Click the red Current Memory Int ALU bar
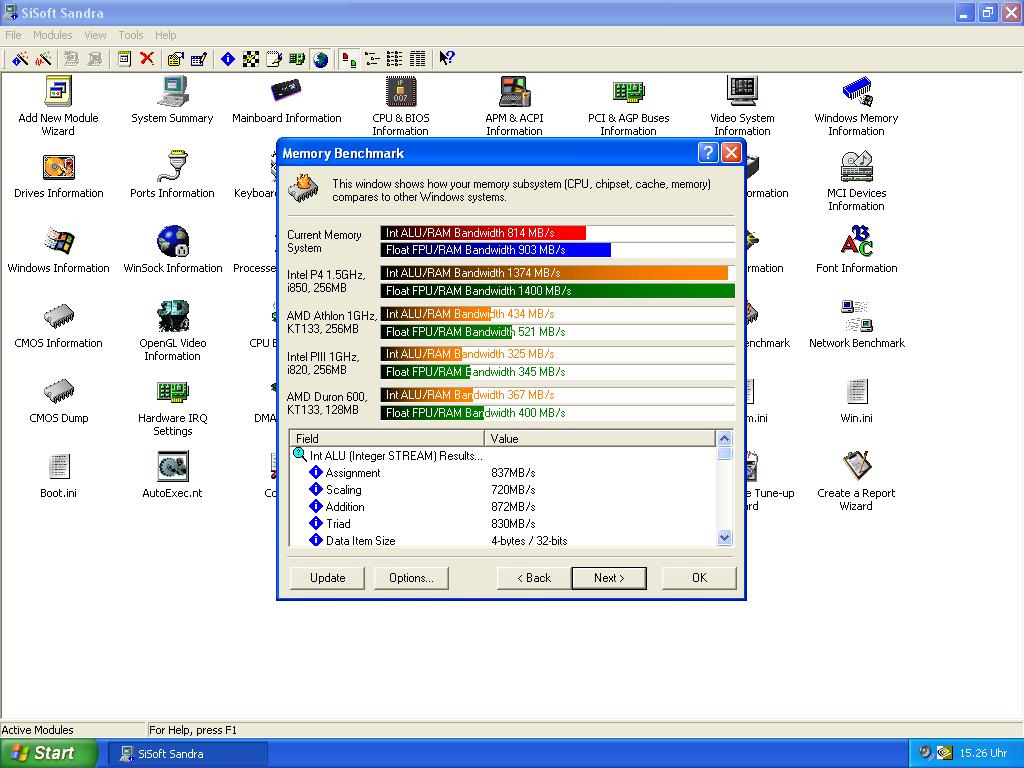This screenshot has height=768, width=1024. point(483,233)
